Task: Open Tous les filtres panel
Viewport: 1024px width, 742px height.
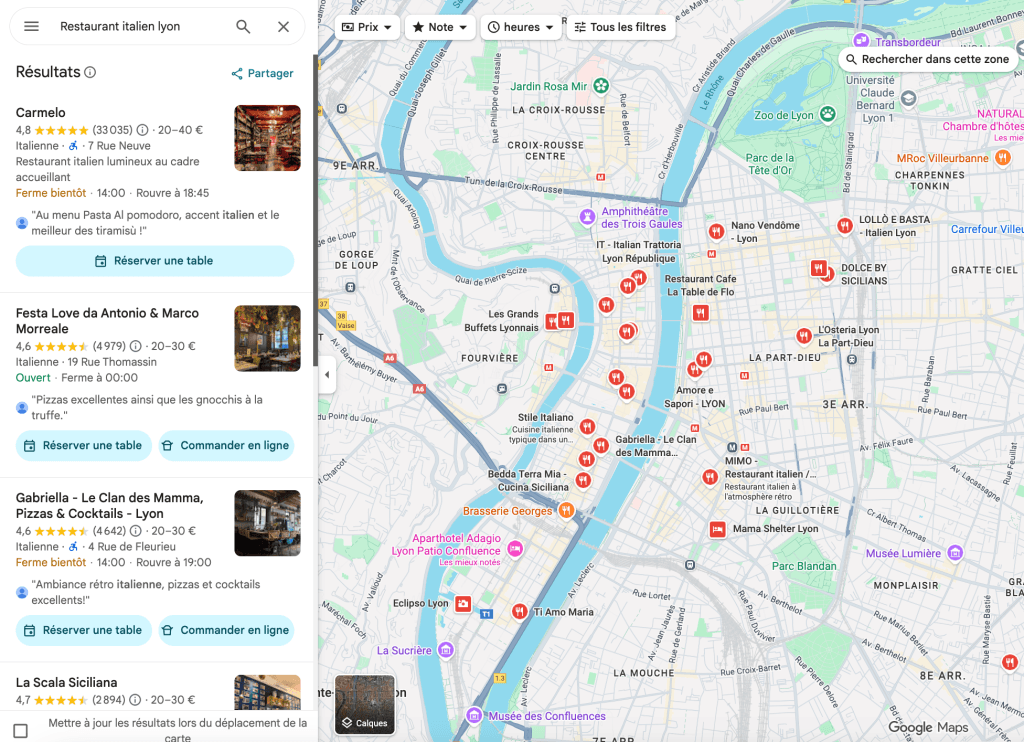Action: (x=621, y=27)
